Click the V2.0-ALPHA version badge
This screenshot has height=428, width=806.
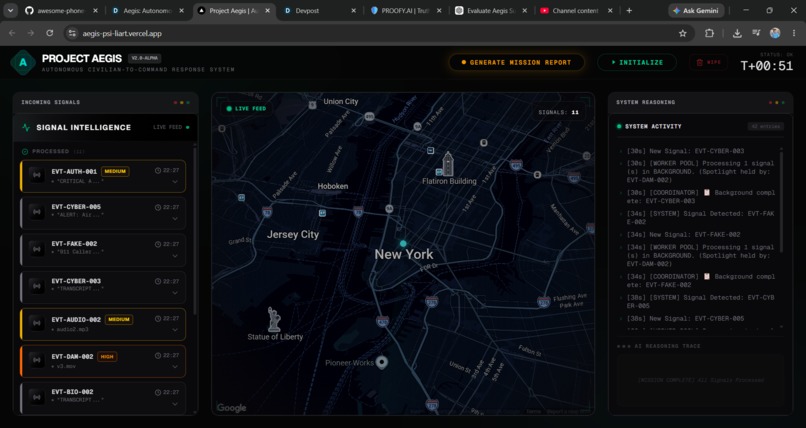tap(144, 59)
